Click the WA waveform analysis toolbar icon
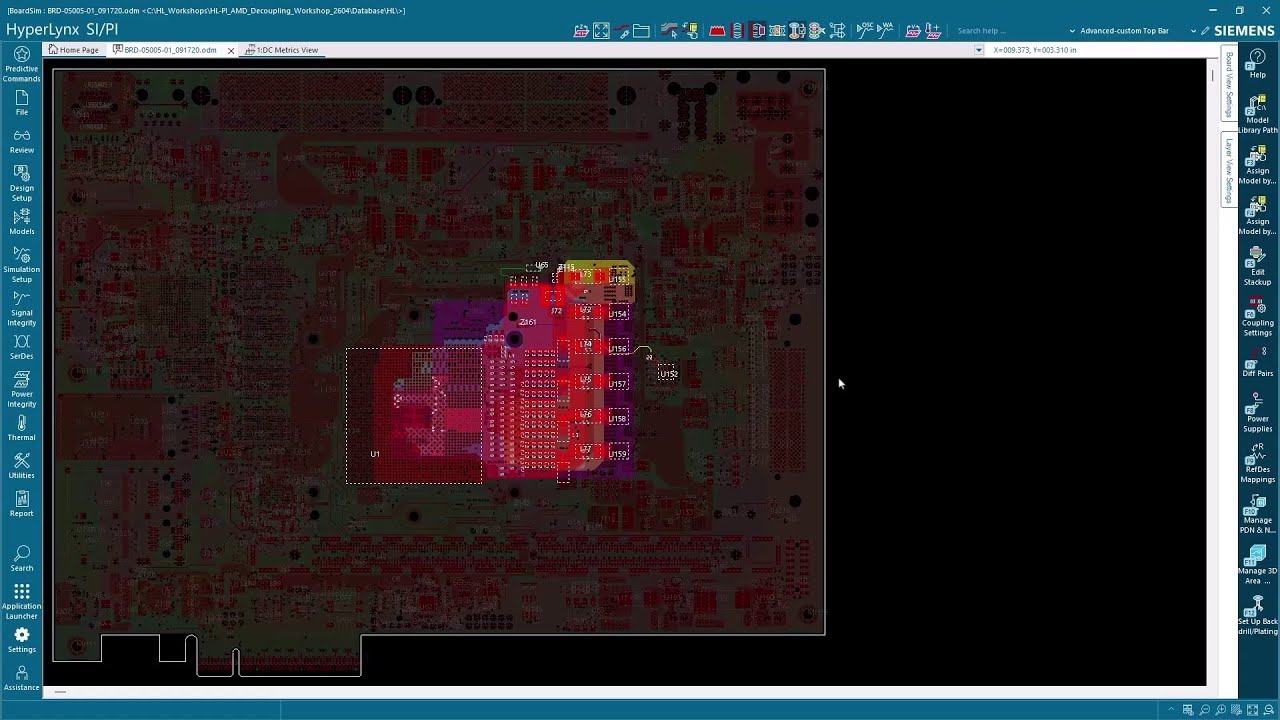Viewport: 1280px width, 720px height. click(884, 31)
